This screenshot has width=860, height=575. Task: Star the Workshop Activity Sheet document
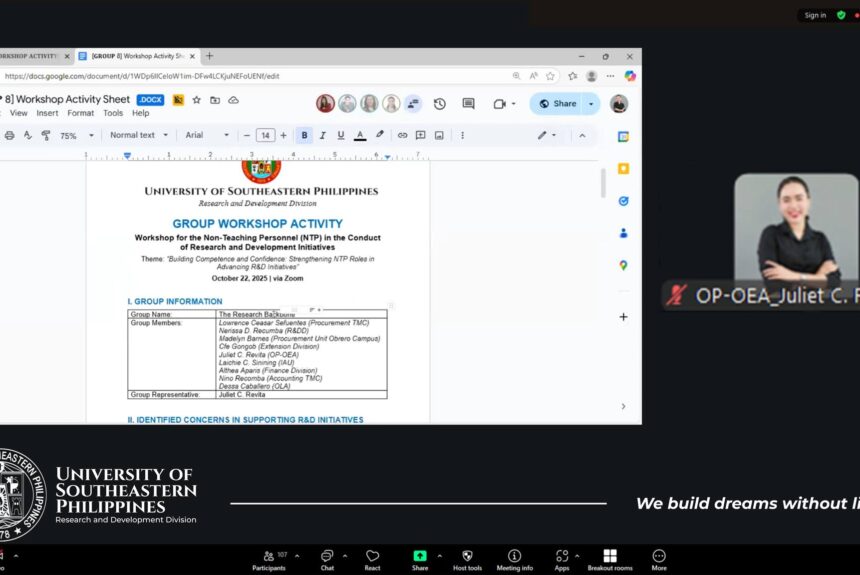pyautogui.click(x=196, y=100)
